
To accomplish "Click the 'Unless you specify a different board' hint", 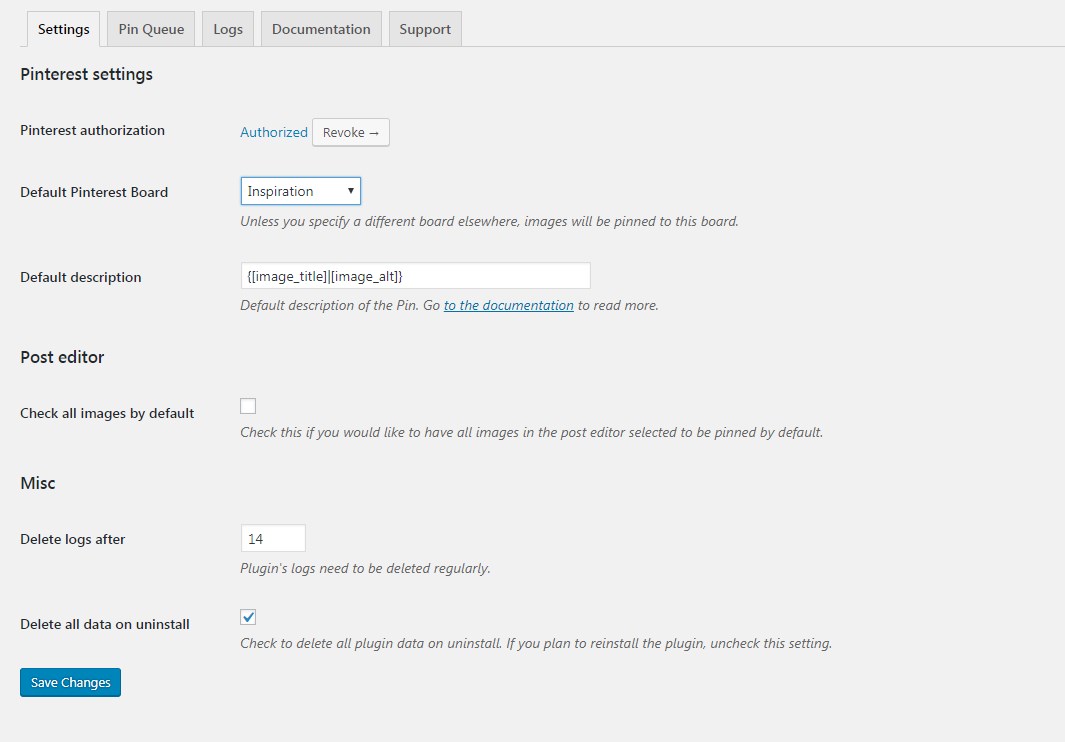I will [489, 222].
